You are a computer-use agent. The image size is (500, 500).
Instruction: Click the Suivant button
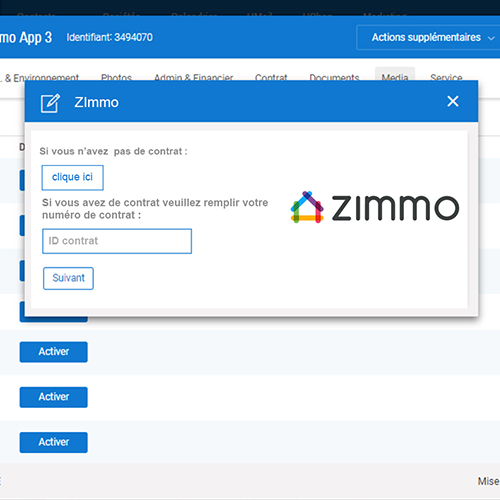click(68, 278)
